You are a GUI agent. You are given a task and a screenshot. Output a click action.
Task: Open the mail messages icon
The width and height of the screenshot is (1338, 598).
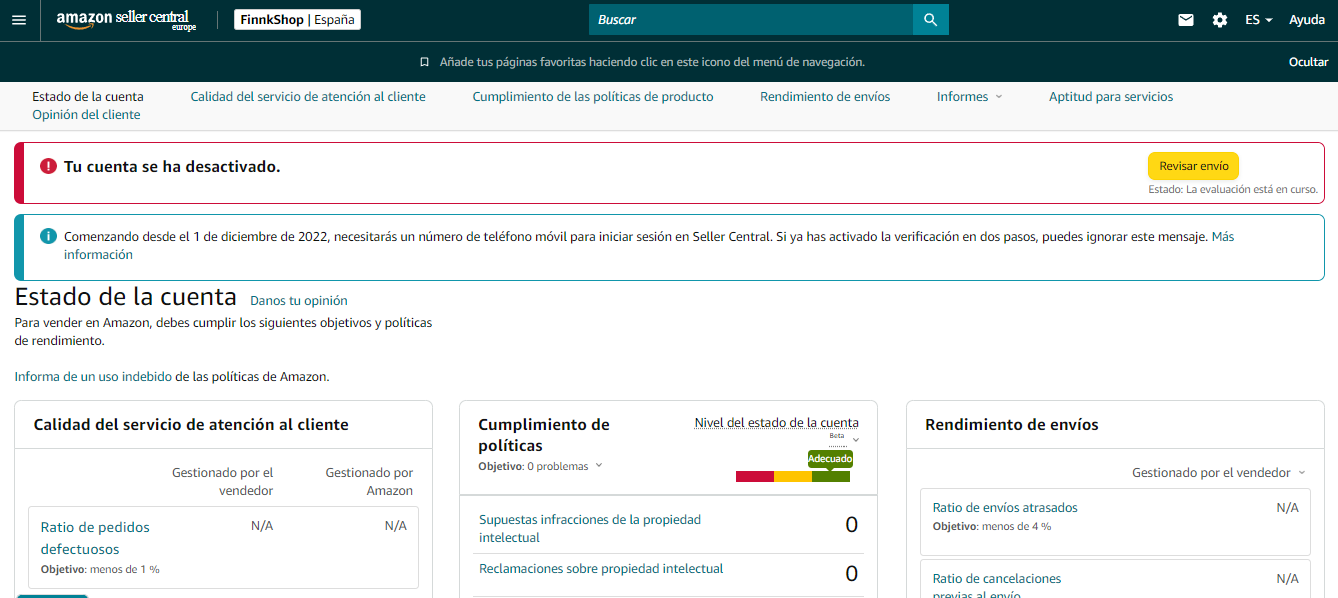point(1186,20)
